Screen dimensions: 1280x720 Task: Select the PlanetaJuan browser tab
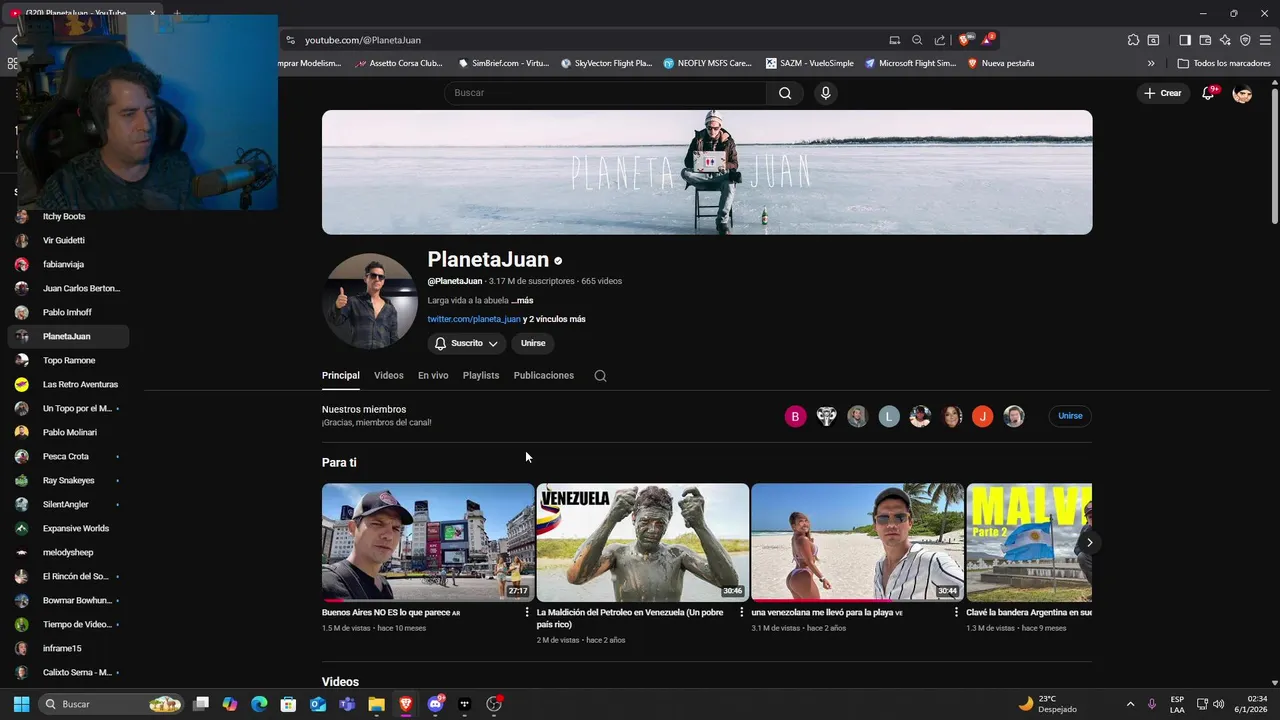point(85,13)
